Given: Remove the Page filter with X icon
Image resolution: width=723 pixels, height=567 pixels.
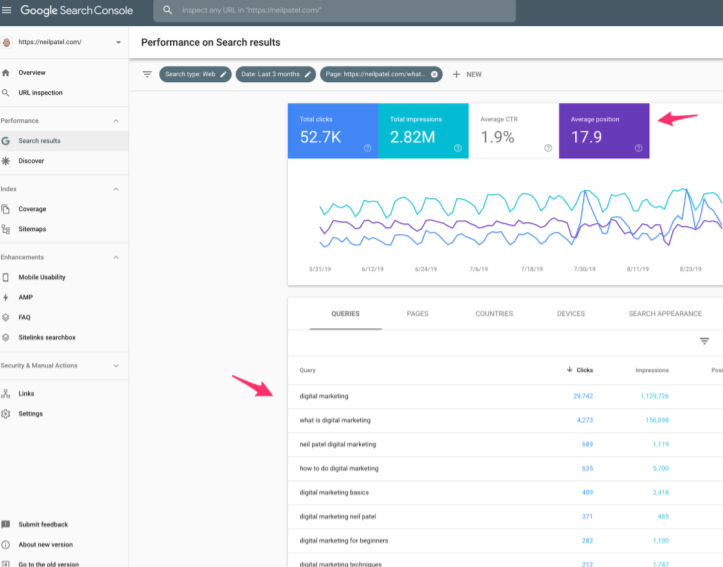Looking at the screenshot, I should 434,74.
